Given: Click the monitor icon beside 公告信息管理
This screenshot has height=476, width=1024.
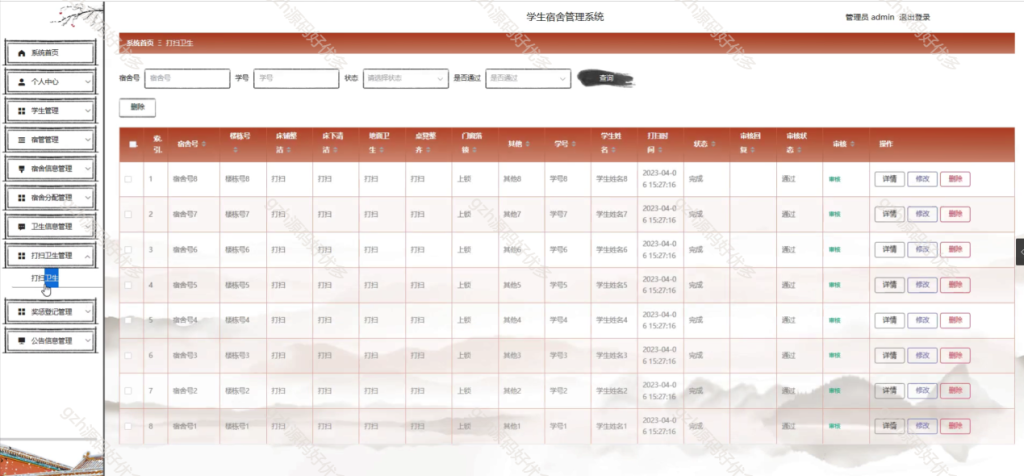Looking at the screenshot, I should [22, 341].
